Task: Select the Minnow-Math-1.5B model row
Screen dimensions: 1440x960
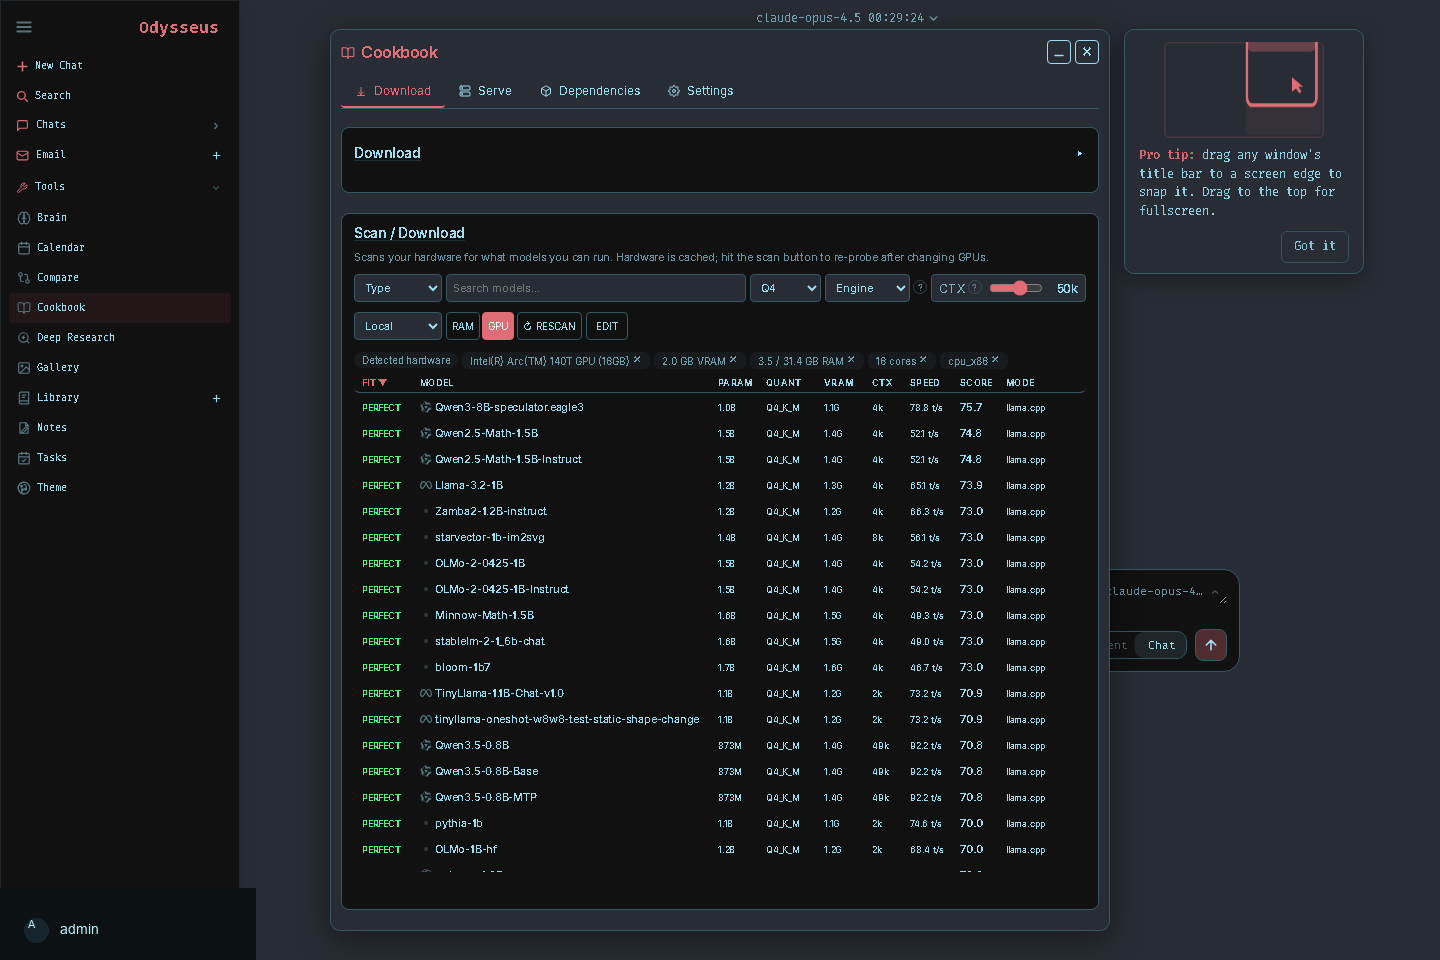Action: [x=719, y=616]
